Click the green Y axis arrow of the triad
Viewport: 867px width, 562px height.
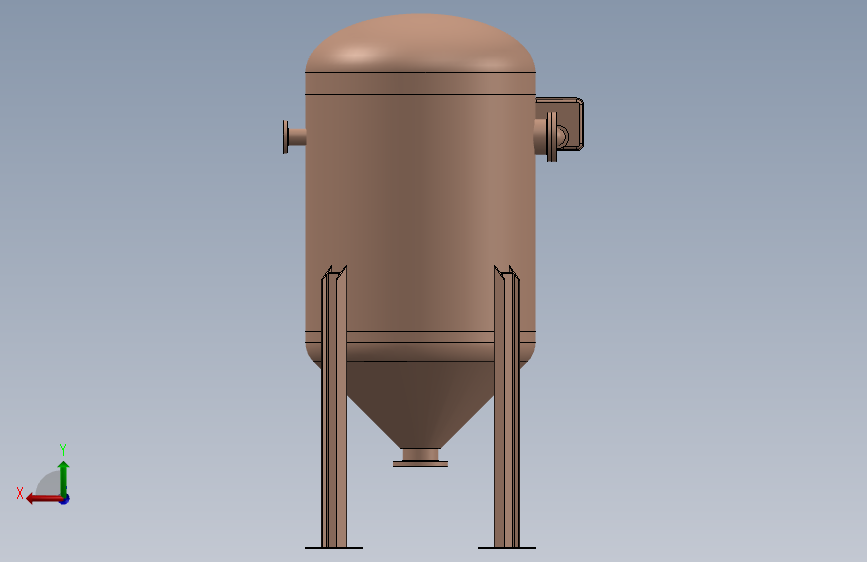point(64,478)
